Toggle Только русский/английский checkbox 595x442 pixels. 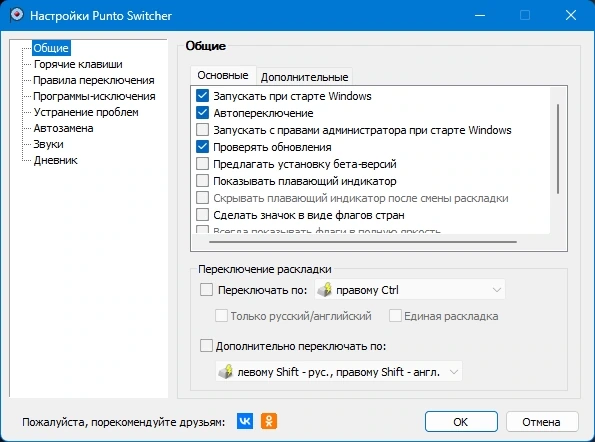point(221,316)
